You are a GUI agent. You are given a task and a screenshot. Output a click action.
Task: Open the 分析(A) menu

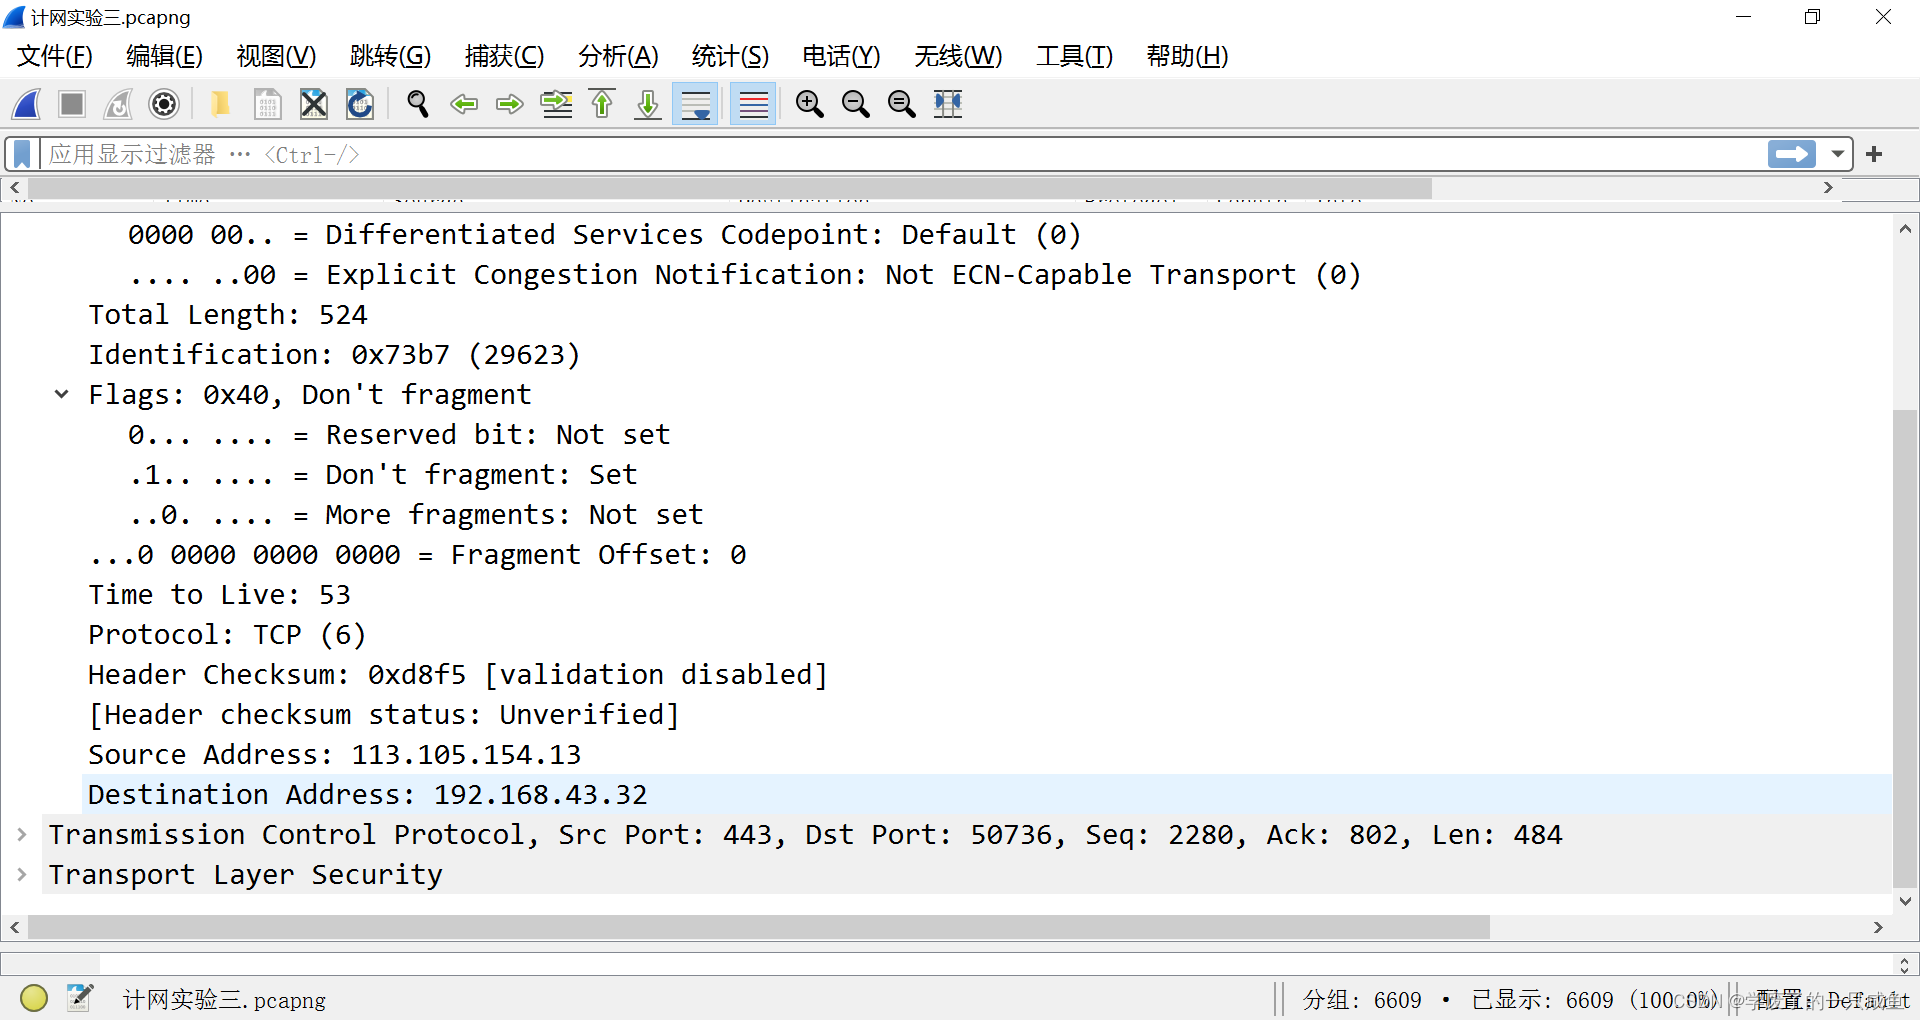point(618,56)
